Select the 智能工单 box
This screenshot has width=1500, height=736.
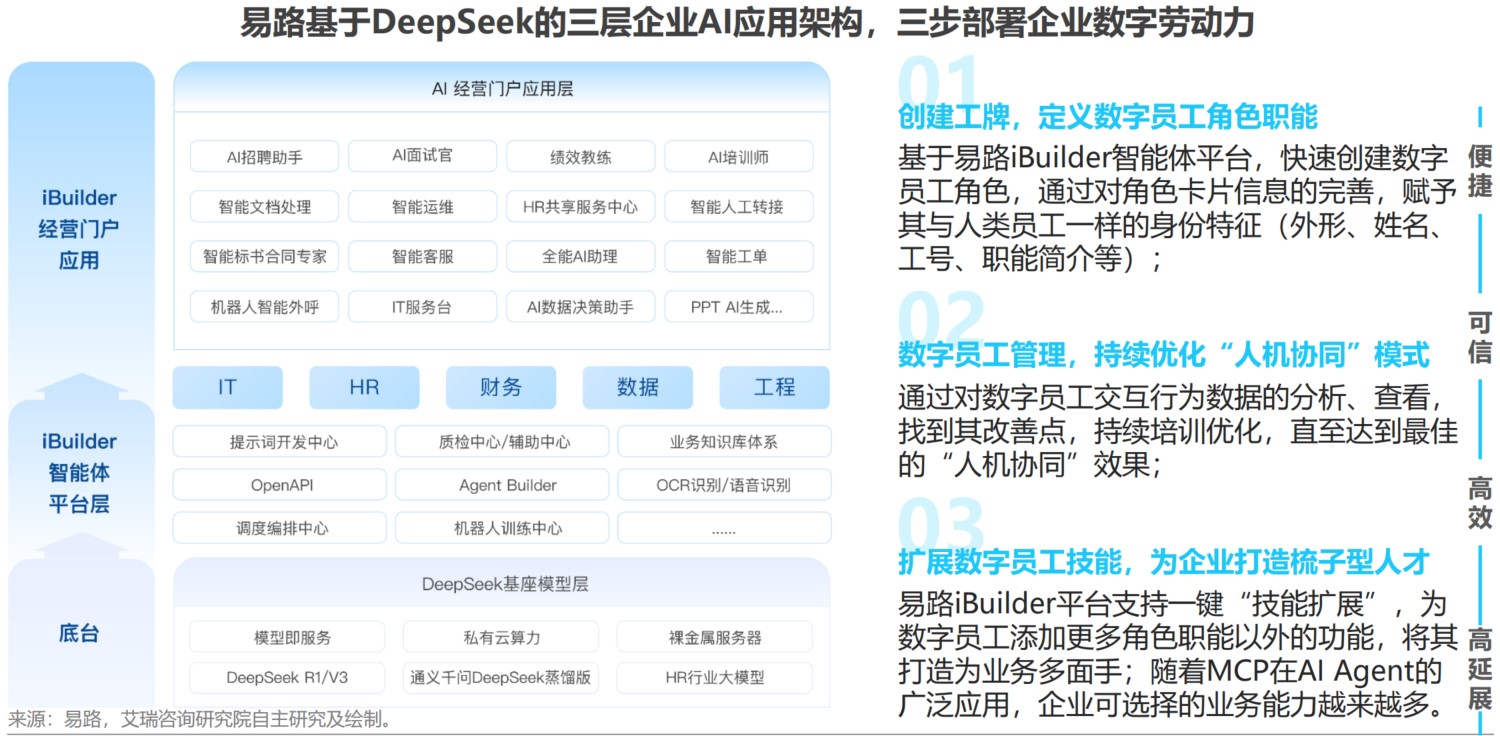[x=738, y=256]
